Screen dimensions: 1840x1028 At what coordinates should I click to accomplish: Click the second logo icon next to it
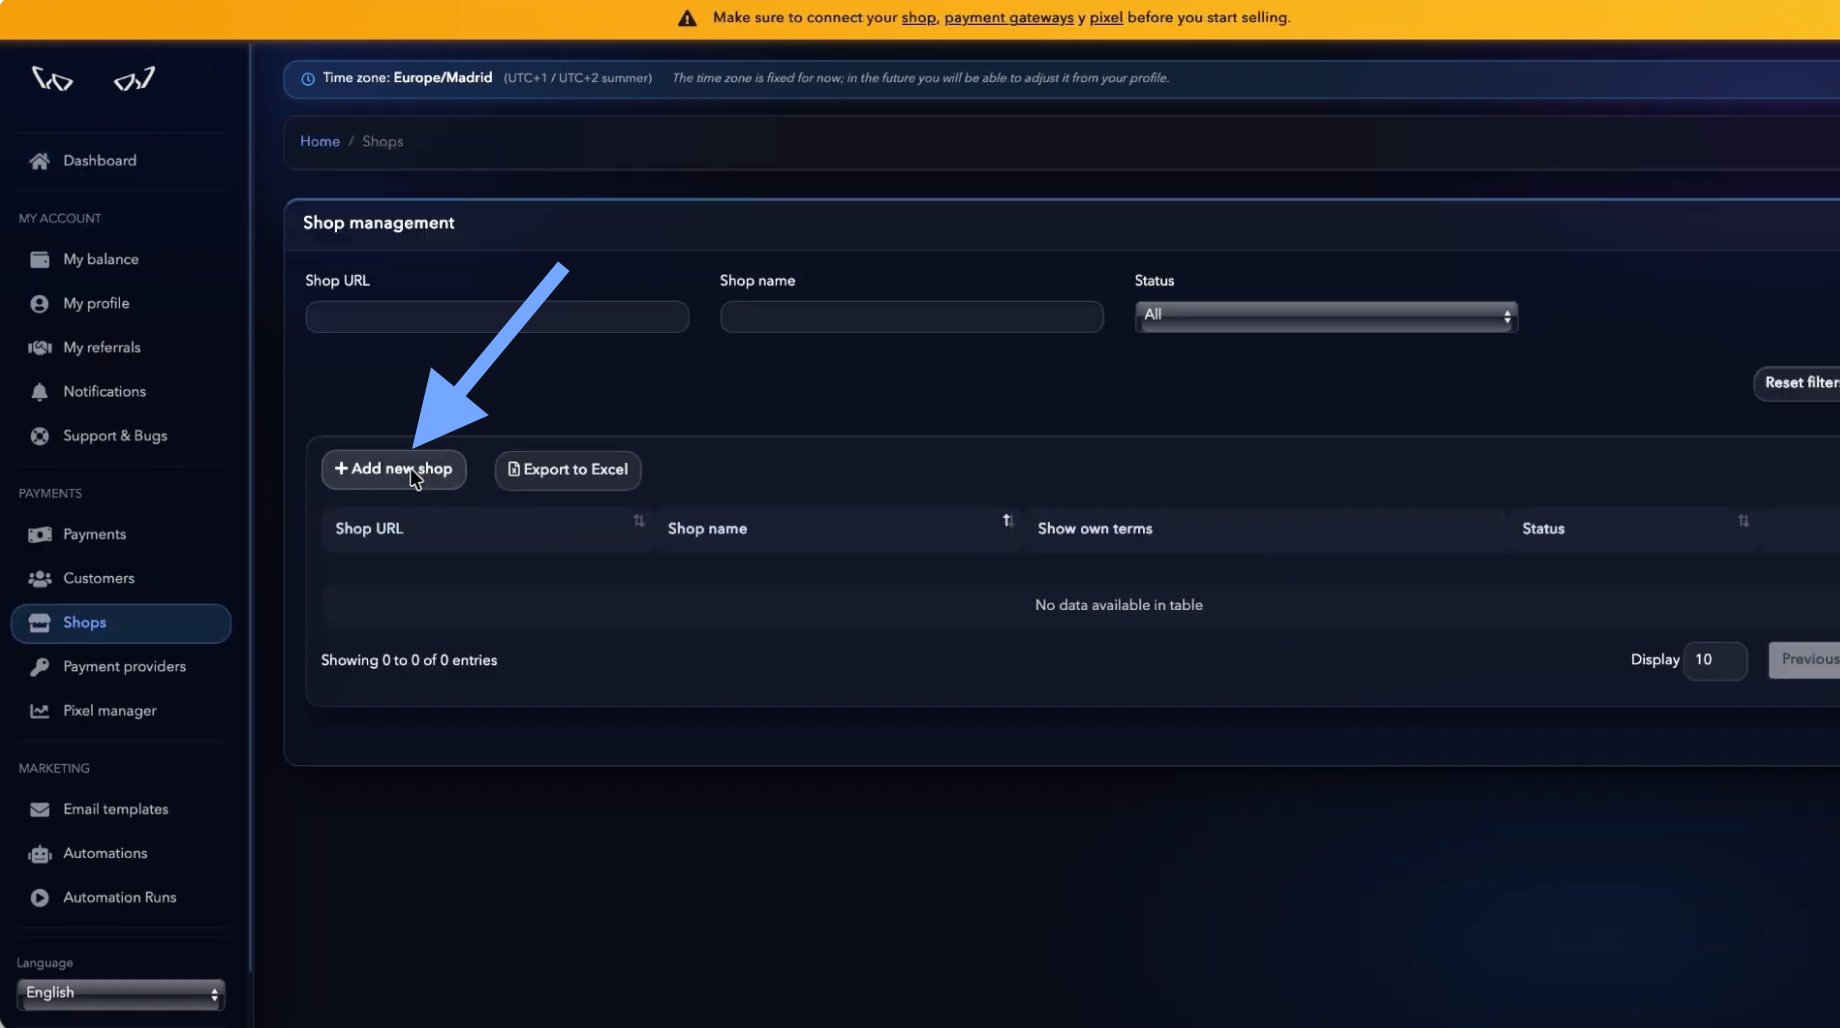point(134,78)
